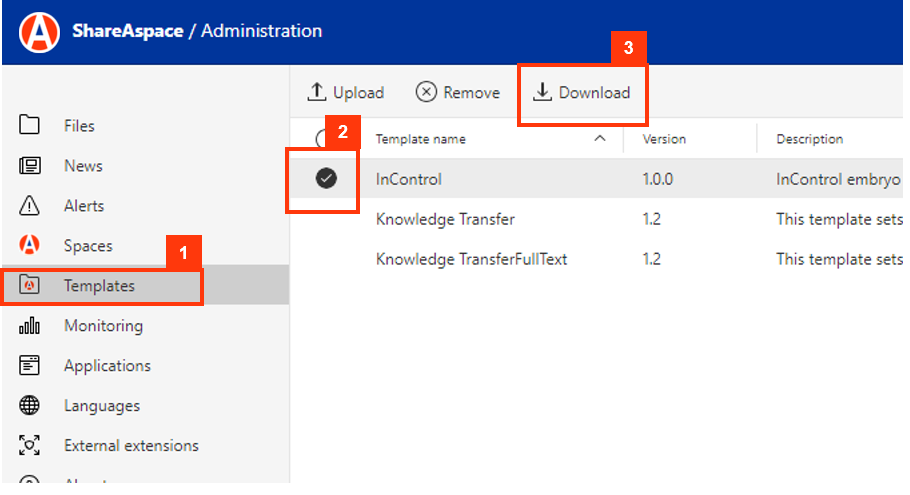Open Monitoring page
Viewport: 910px width, 495px height.
[x=103, y=326]
